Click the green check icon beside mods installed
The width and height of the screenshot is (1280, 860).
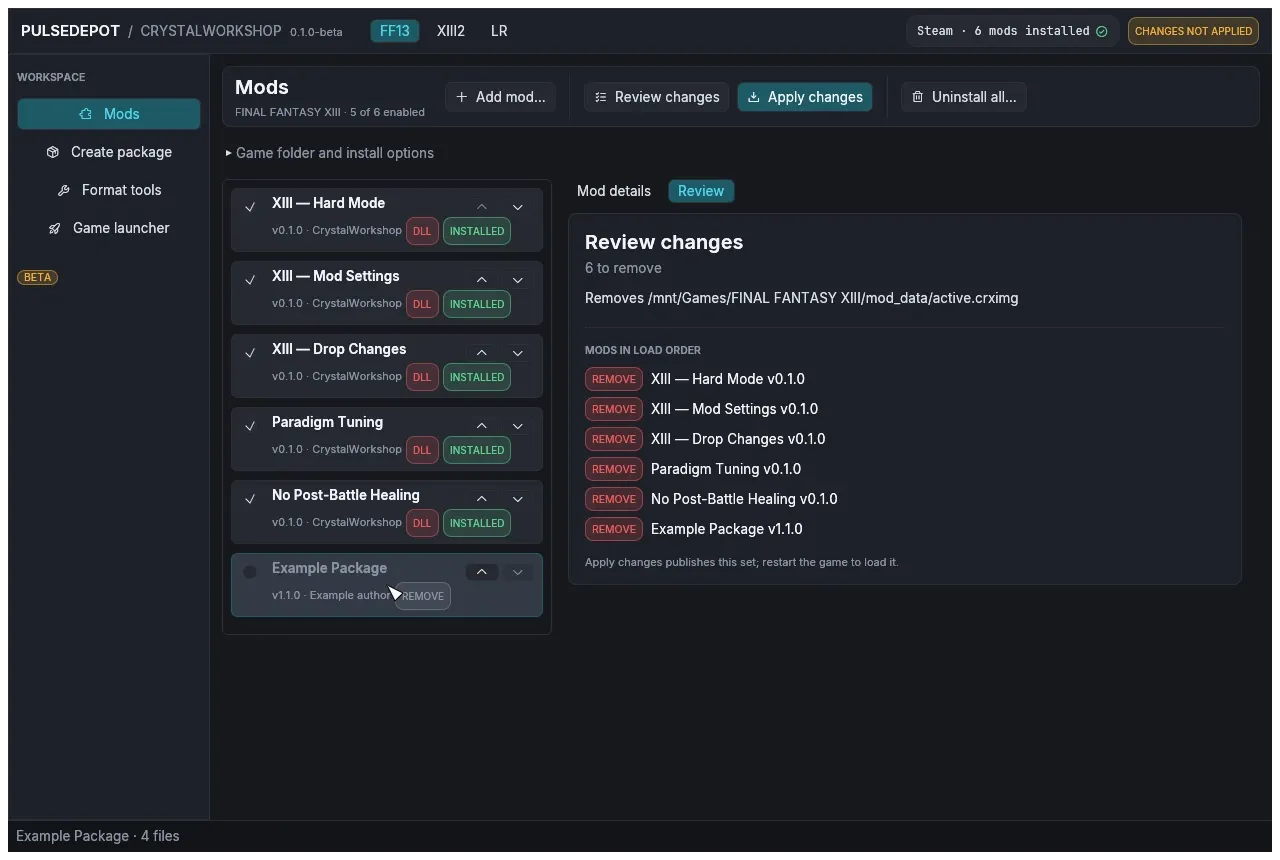pyautogui.click(x=1102, y=31)
